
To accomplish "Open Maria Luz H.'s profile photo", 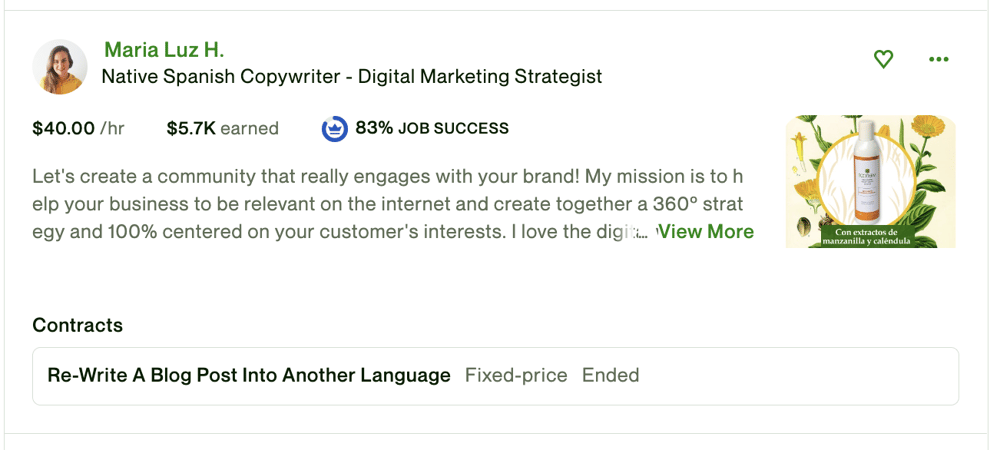I will pos(60,67).
